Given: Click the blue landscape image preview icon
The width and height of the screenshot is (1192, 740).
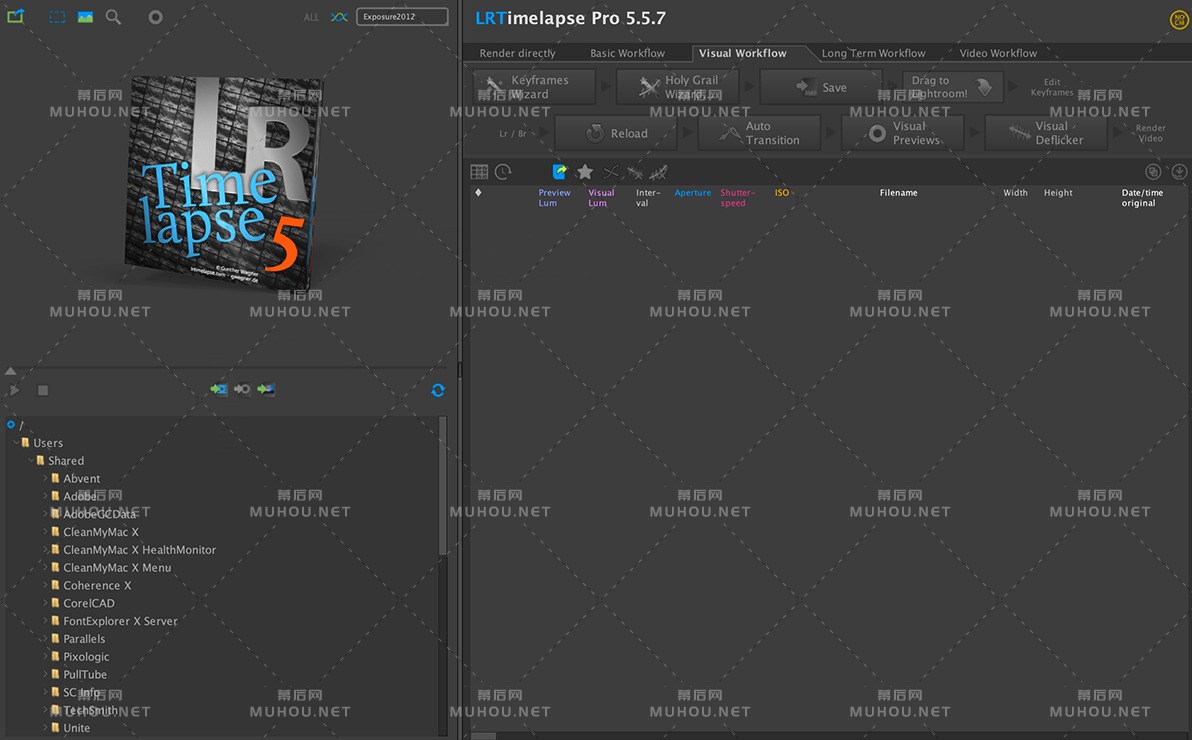Looking at the screenshot, I should (x=85, y=17).
